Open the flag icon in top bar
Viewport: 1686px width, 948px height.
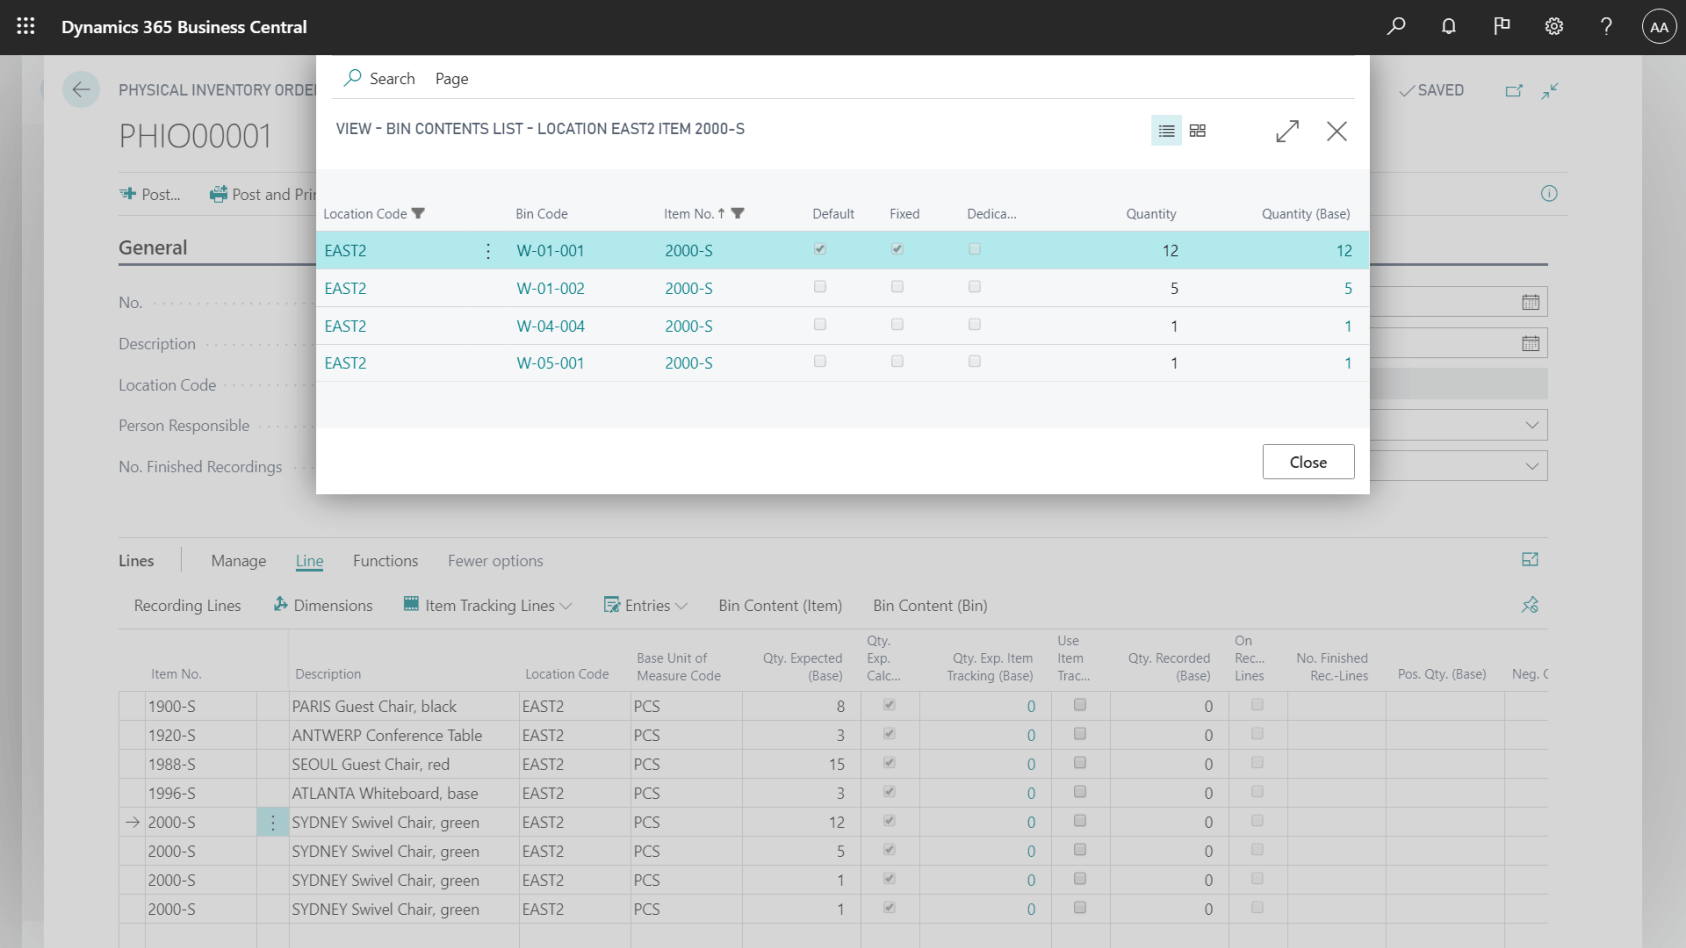pyautogui.click(x=1501, y=27)
